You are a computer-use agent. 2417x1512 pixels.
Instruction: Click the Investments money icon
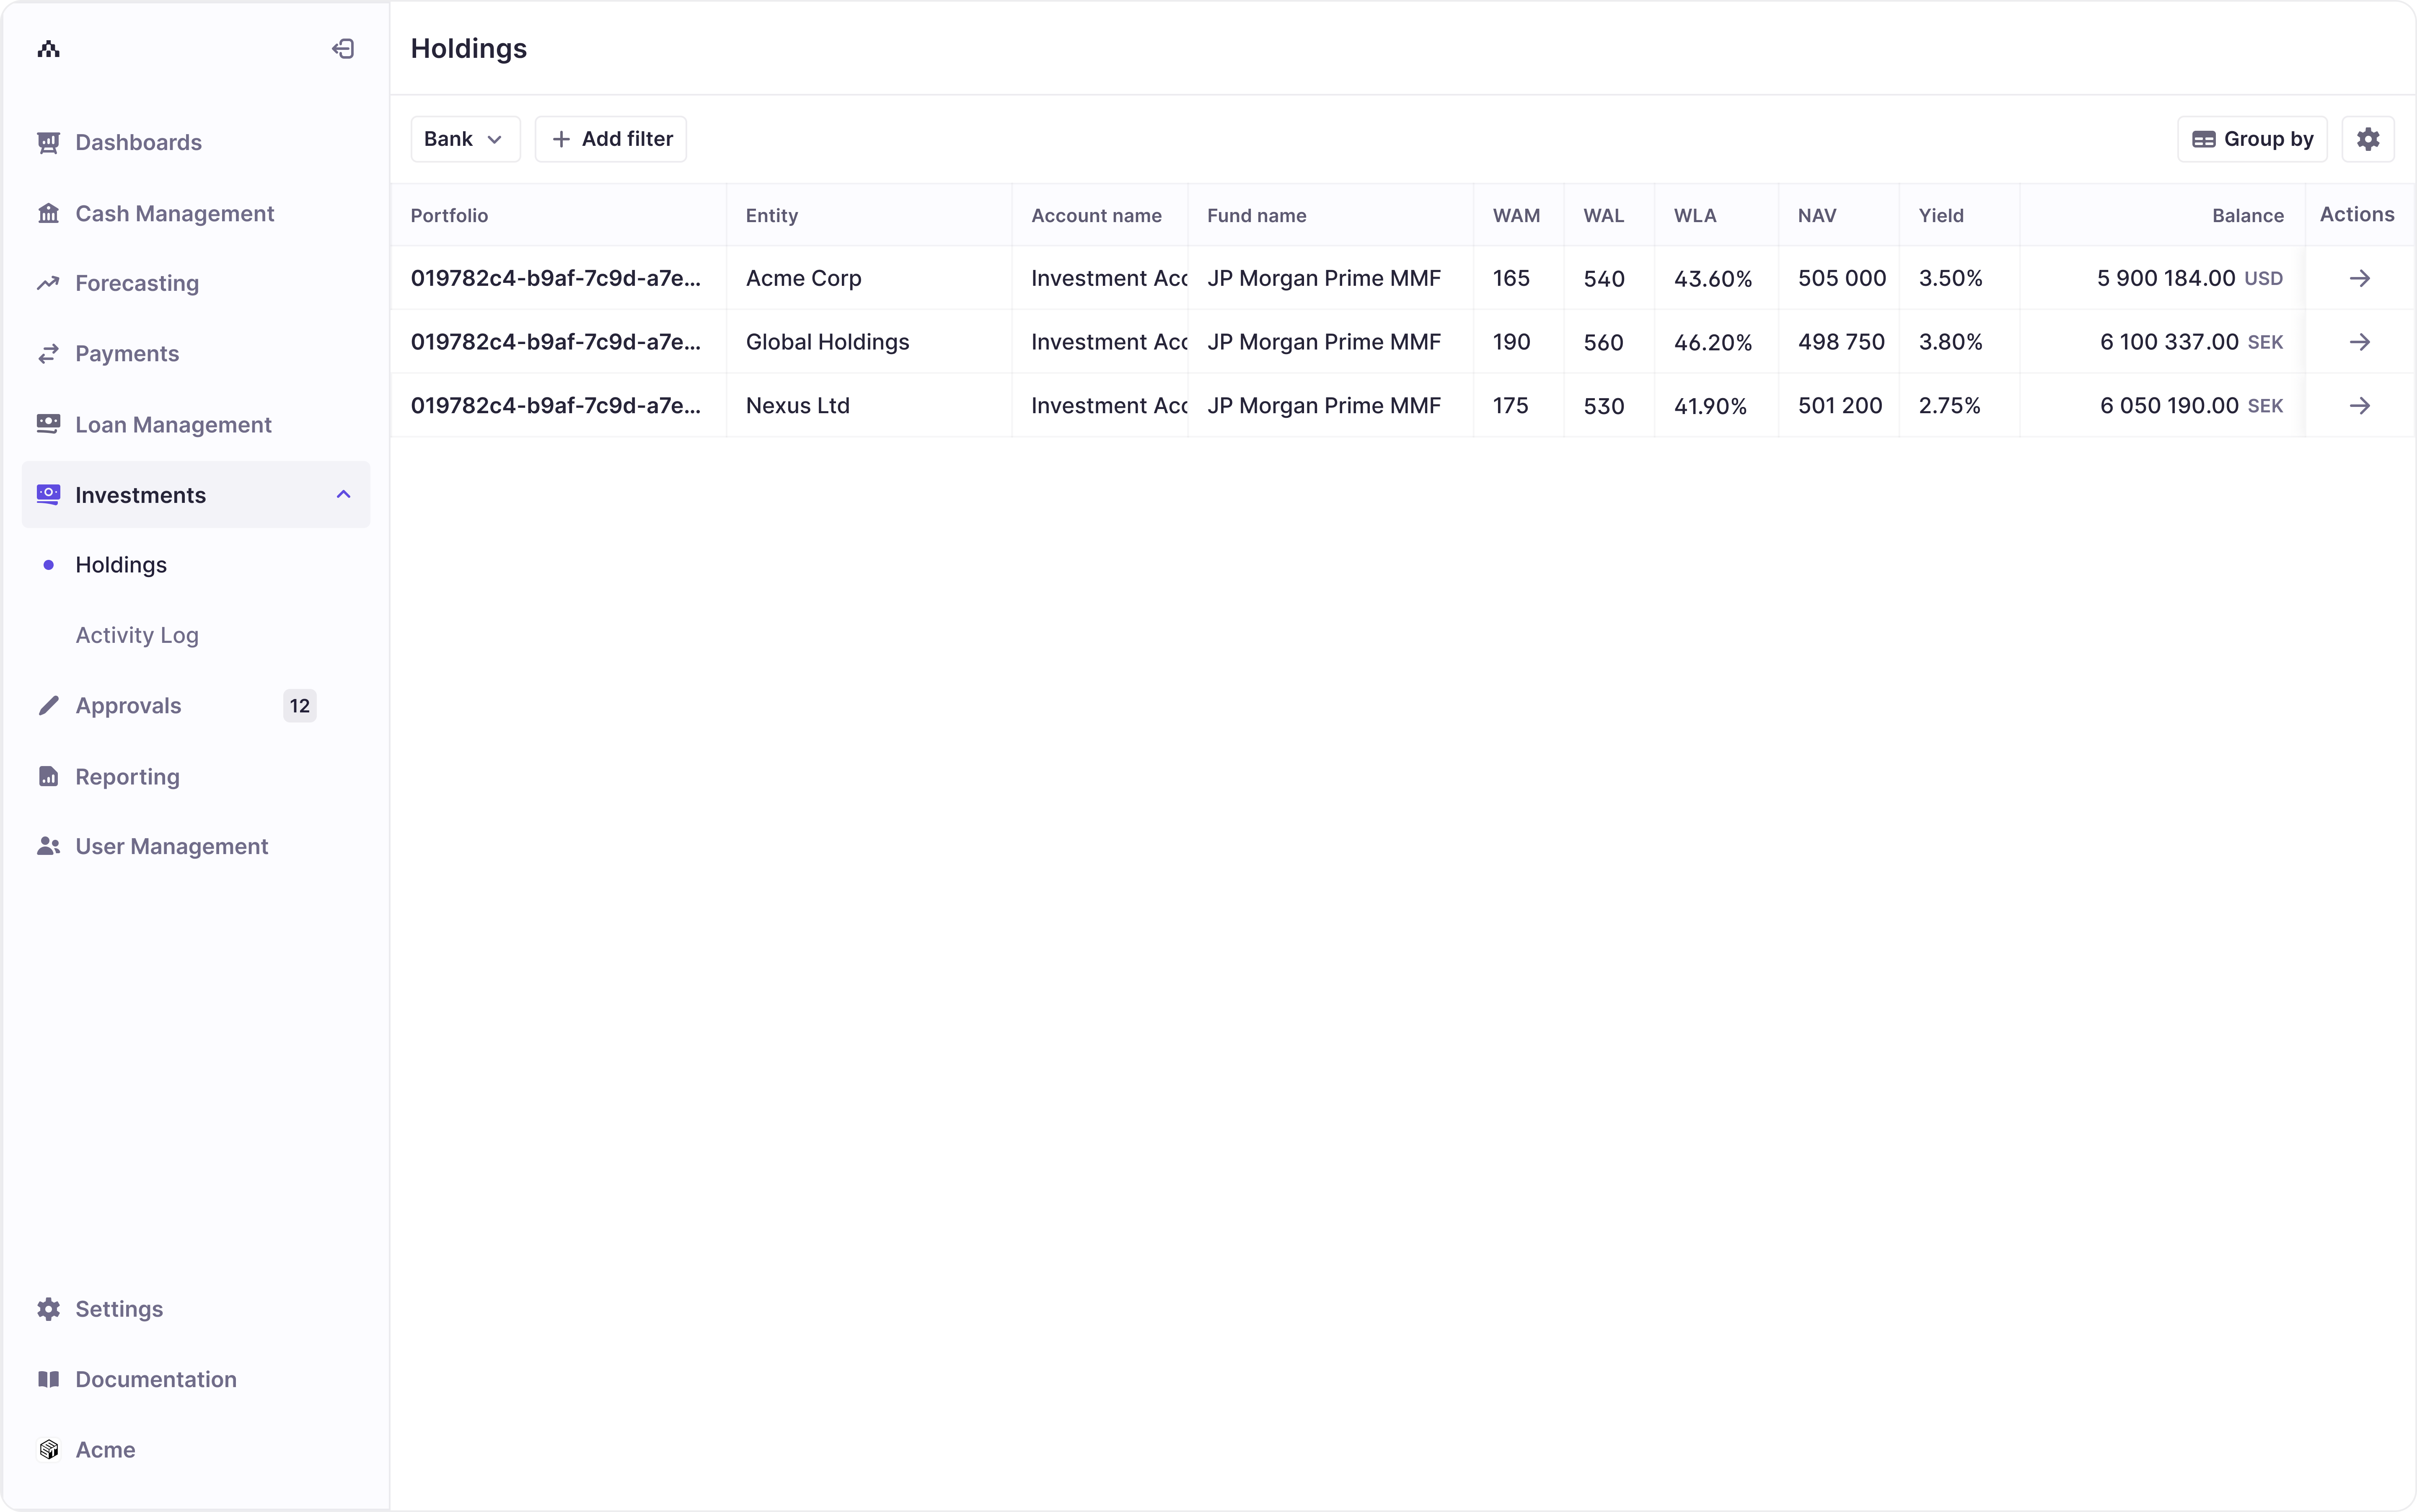(x=48, y=494)
